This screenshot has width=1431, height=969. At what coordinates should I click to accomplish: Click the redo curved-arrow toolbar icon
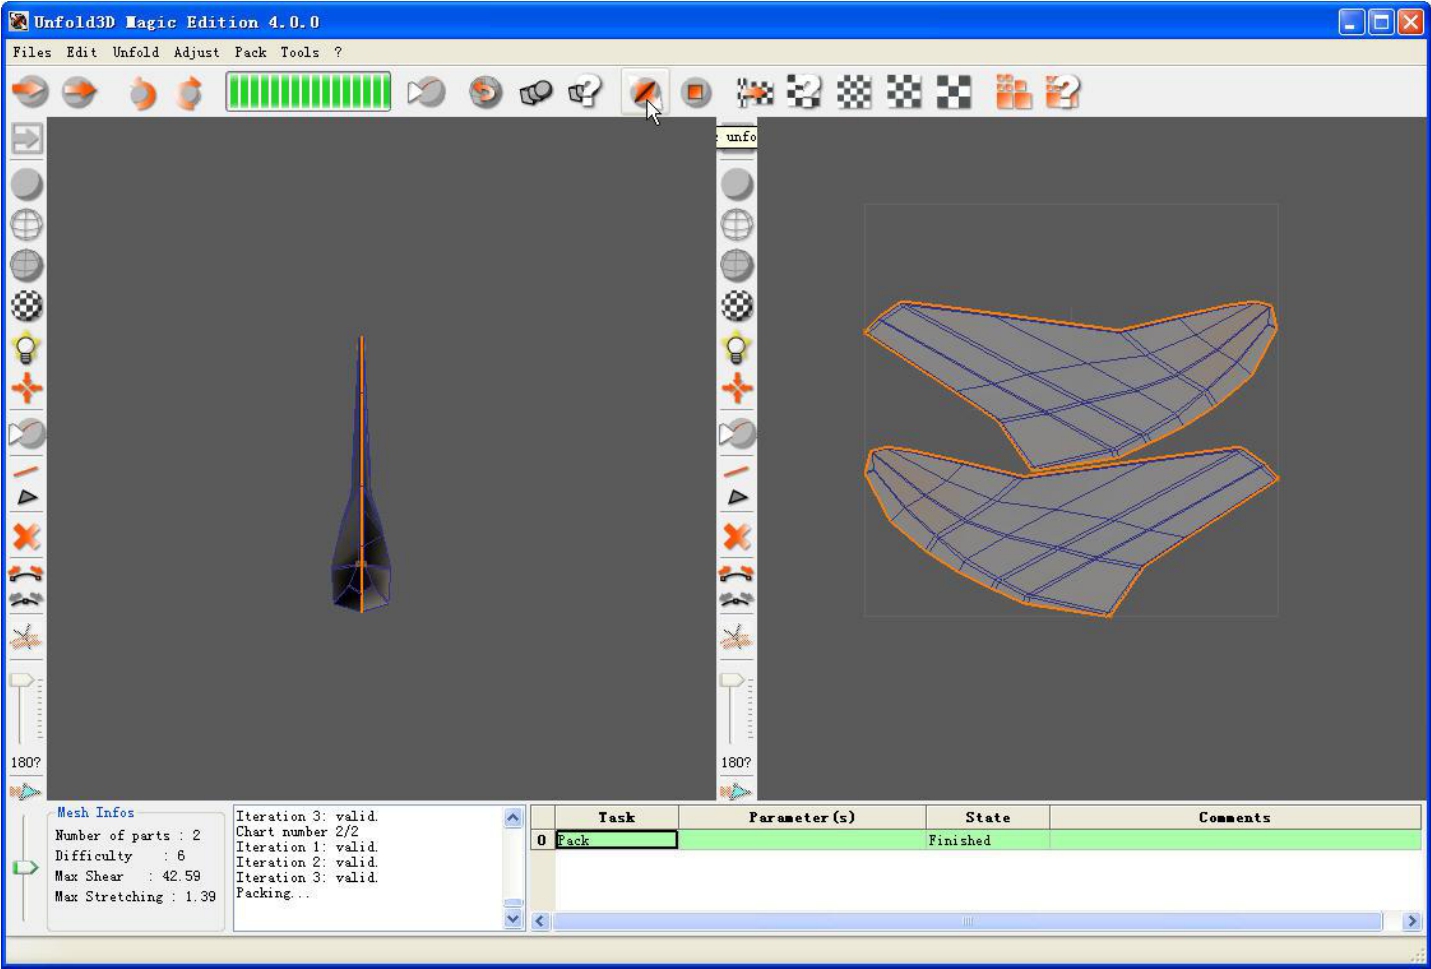(x=189, y=93)
